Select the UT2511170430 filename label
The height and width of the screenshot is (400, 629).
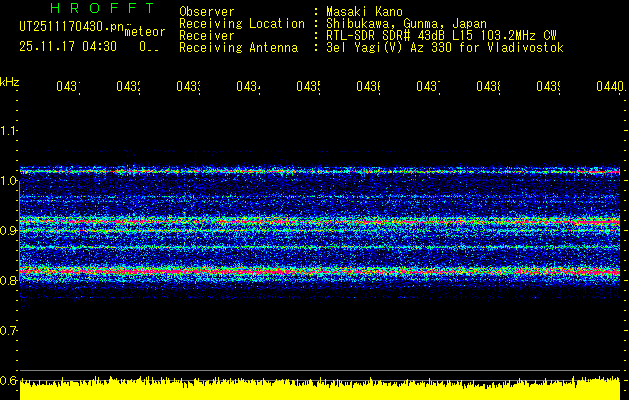[70, 27]
